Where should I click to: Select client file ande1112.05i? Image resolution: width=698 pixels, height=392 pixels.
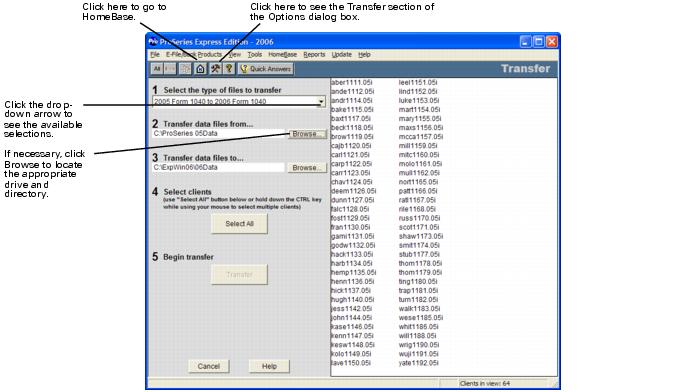click(353, 91)
